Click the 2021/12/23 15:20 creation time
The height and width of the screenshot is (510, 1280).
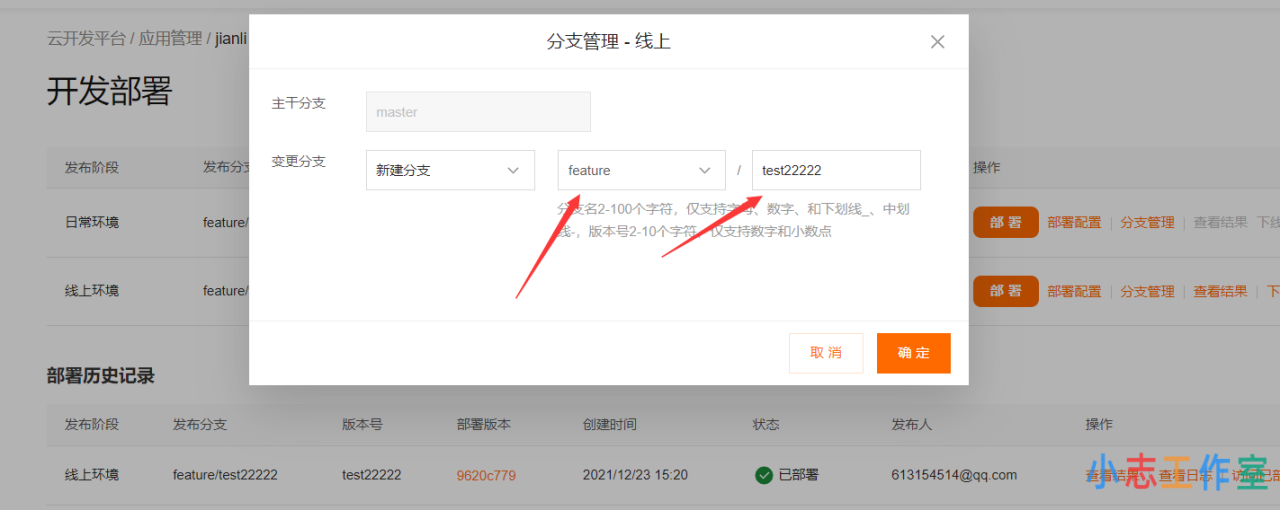click(635, 475)
